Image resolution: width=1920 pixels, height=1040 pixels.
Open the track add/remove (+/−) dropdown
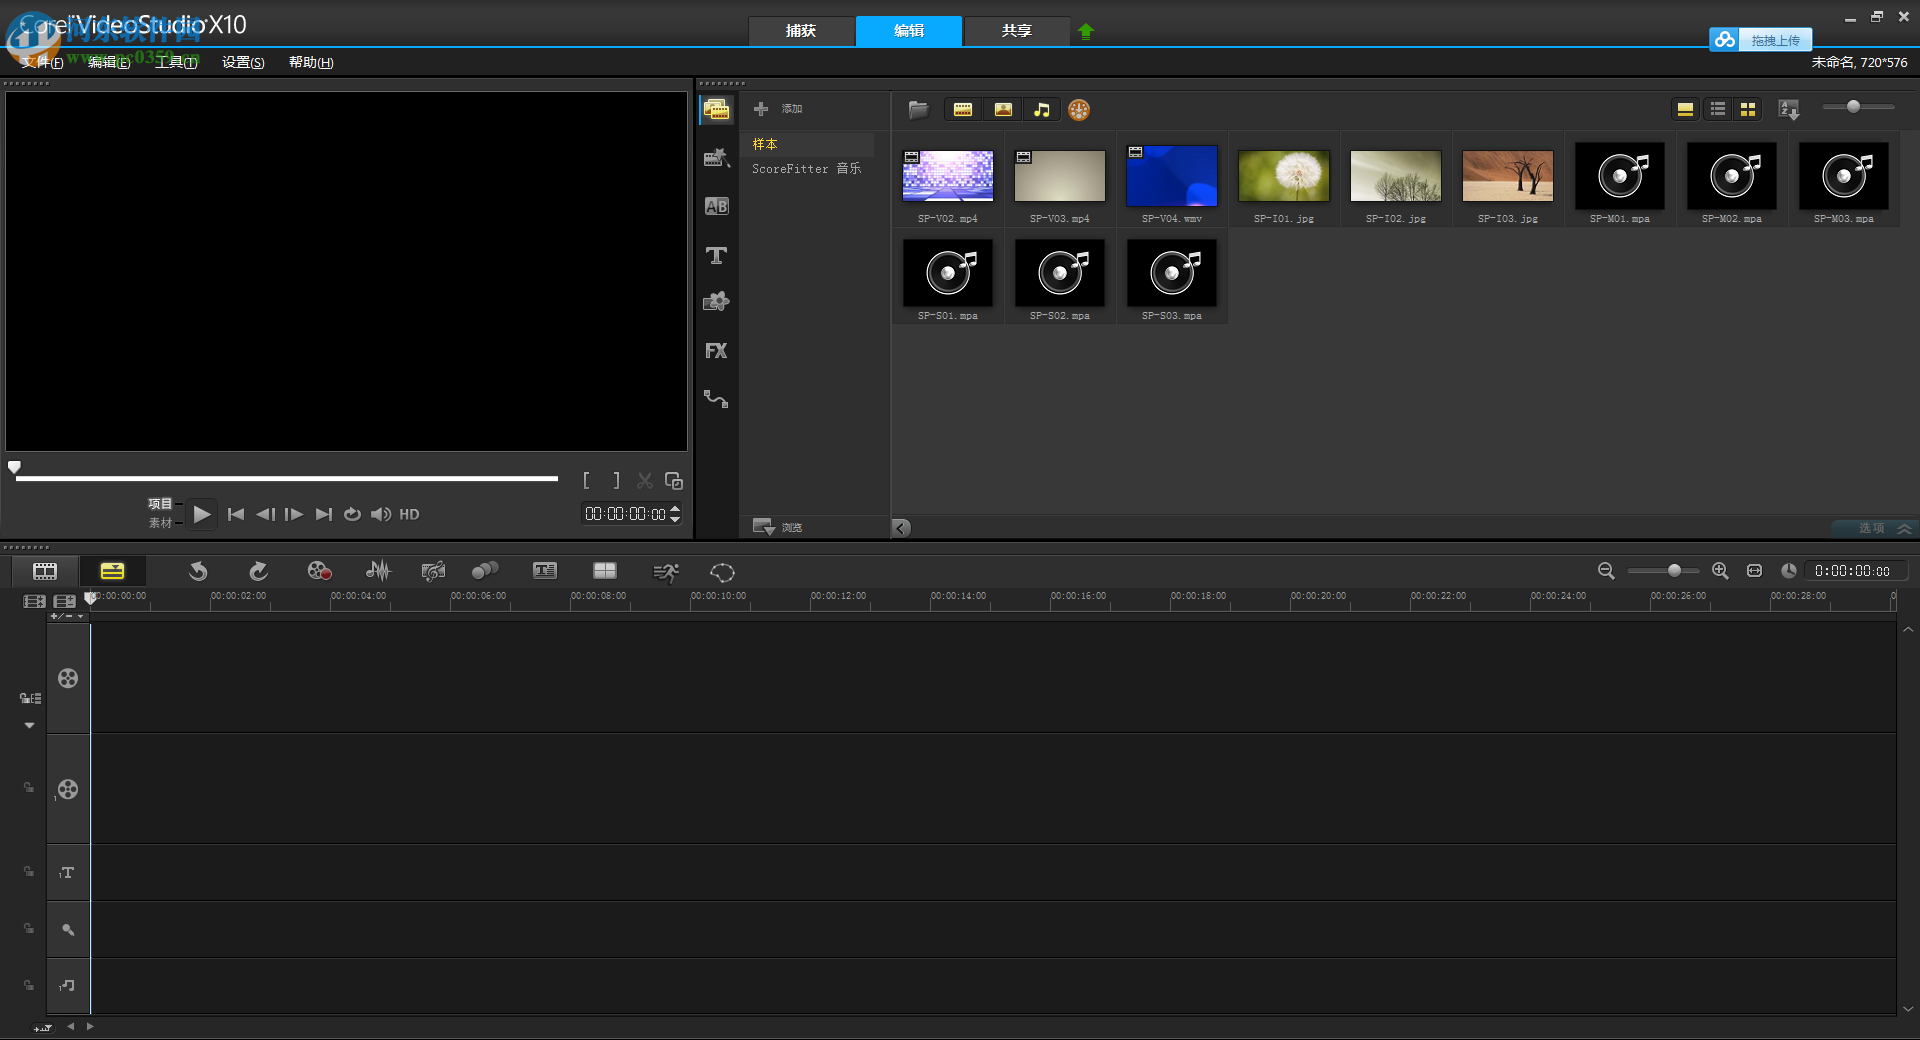tap(67, 616)
